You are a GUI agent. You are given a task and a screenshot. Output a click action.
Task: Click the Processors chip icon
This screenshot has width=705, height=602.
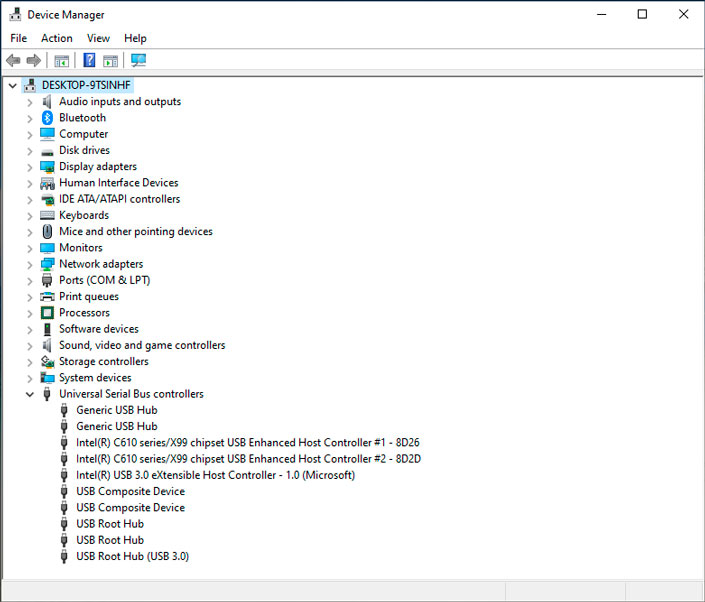[x=47, y=313]
